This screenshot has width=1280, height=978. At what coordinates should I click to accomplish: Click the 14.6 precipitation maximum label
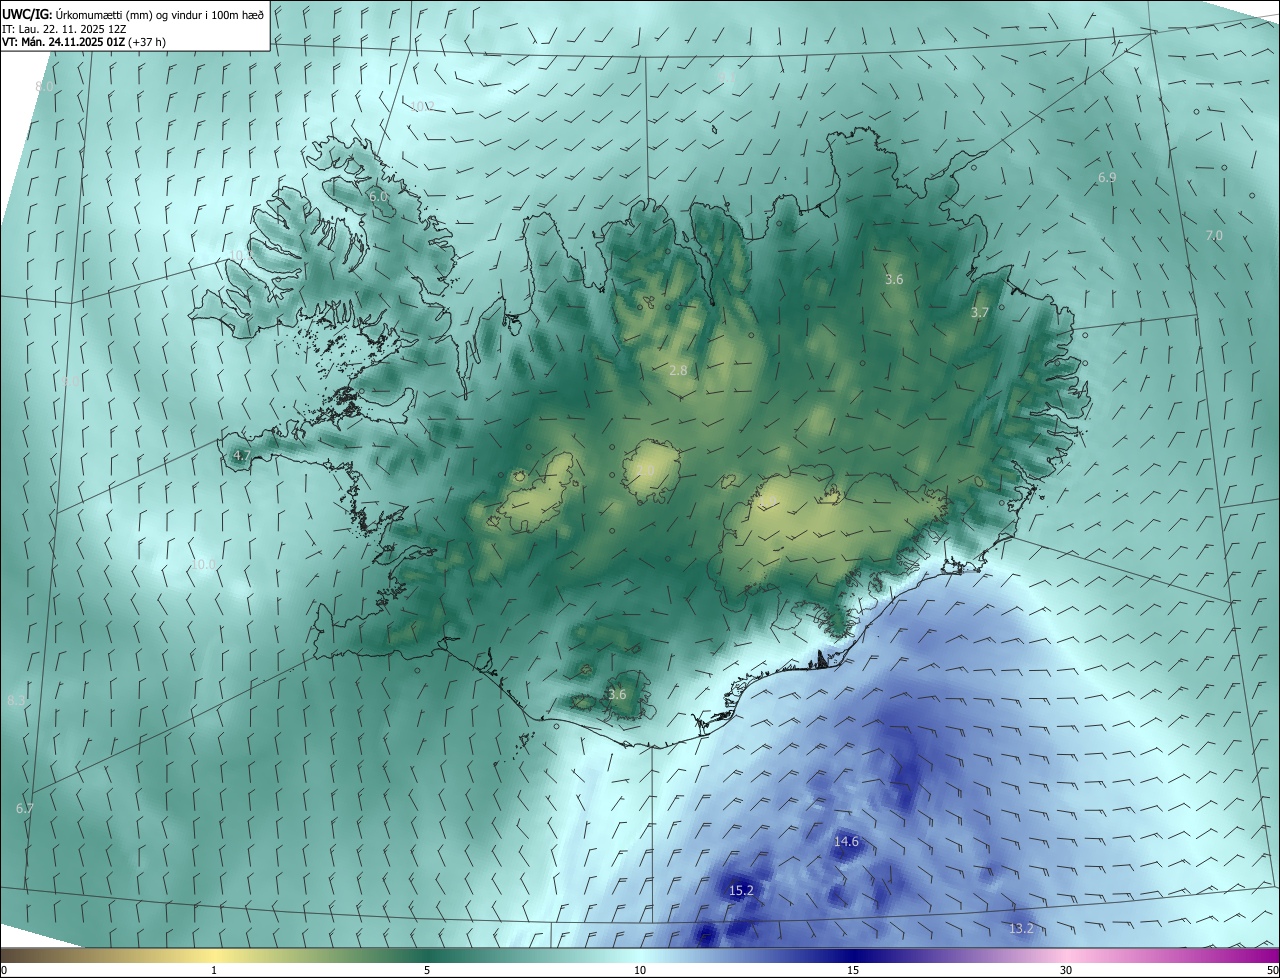(846, 841)
